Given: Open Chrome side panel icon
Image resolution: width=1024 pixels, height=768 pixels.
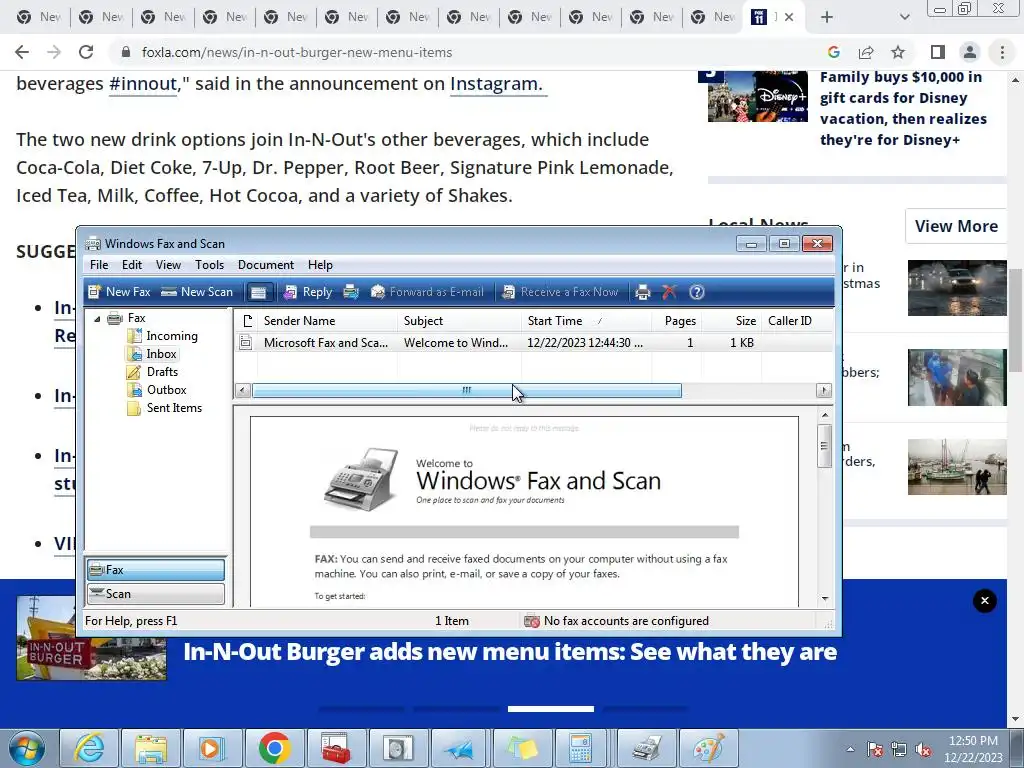Looking at the screenshot, I should click(938, 52).
